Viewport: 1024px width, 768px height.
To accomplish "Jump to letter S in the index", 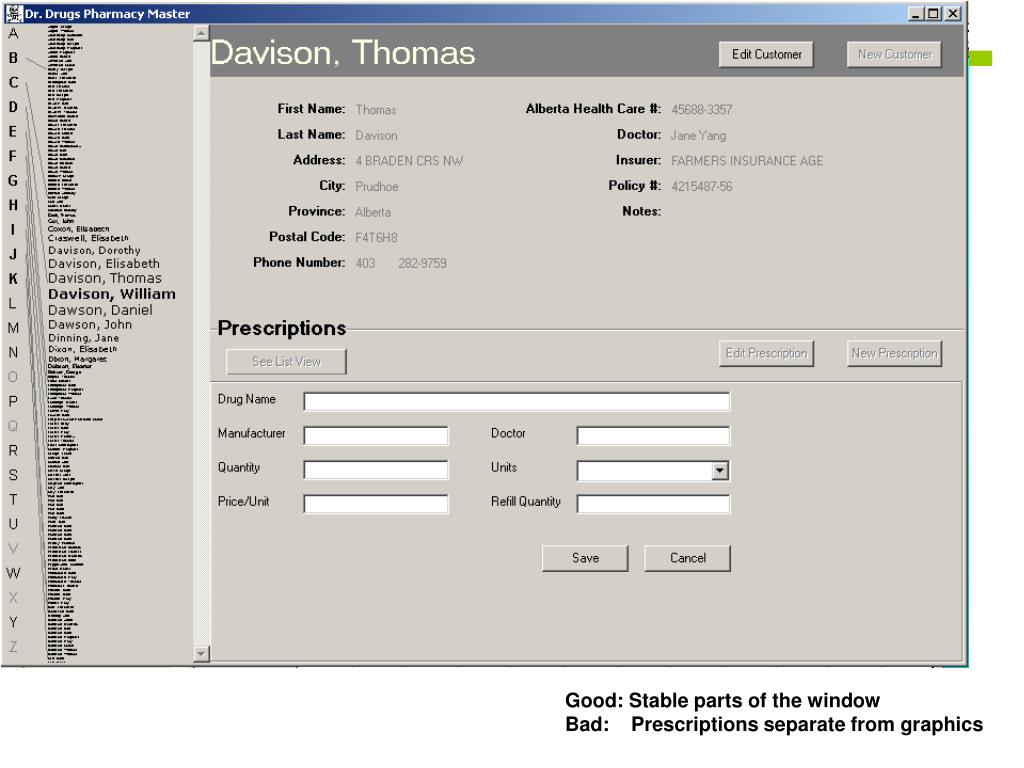I will (x=13, y=475).
